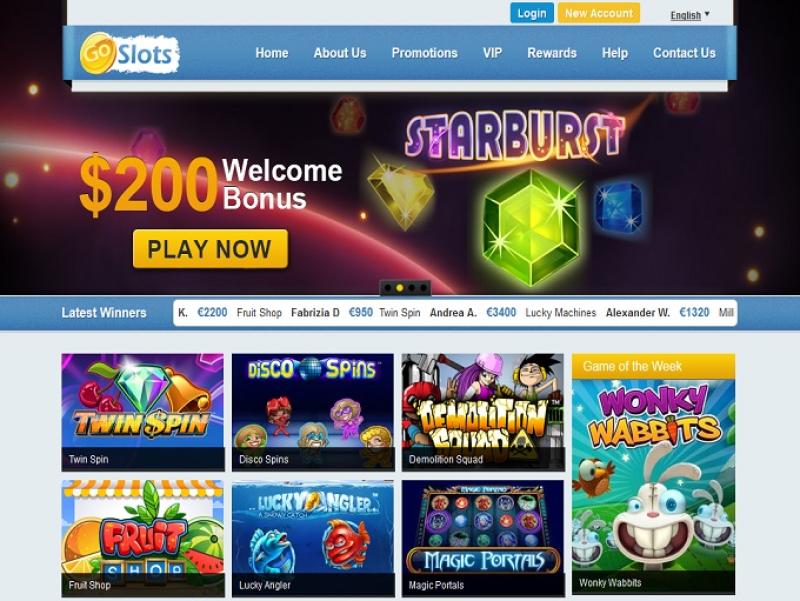Launch the Disco Spins game
Image resolution: width=800 pixels, height=601 pixels.
313,412
